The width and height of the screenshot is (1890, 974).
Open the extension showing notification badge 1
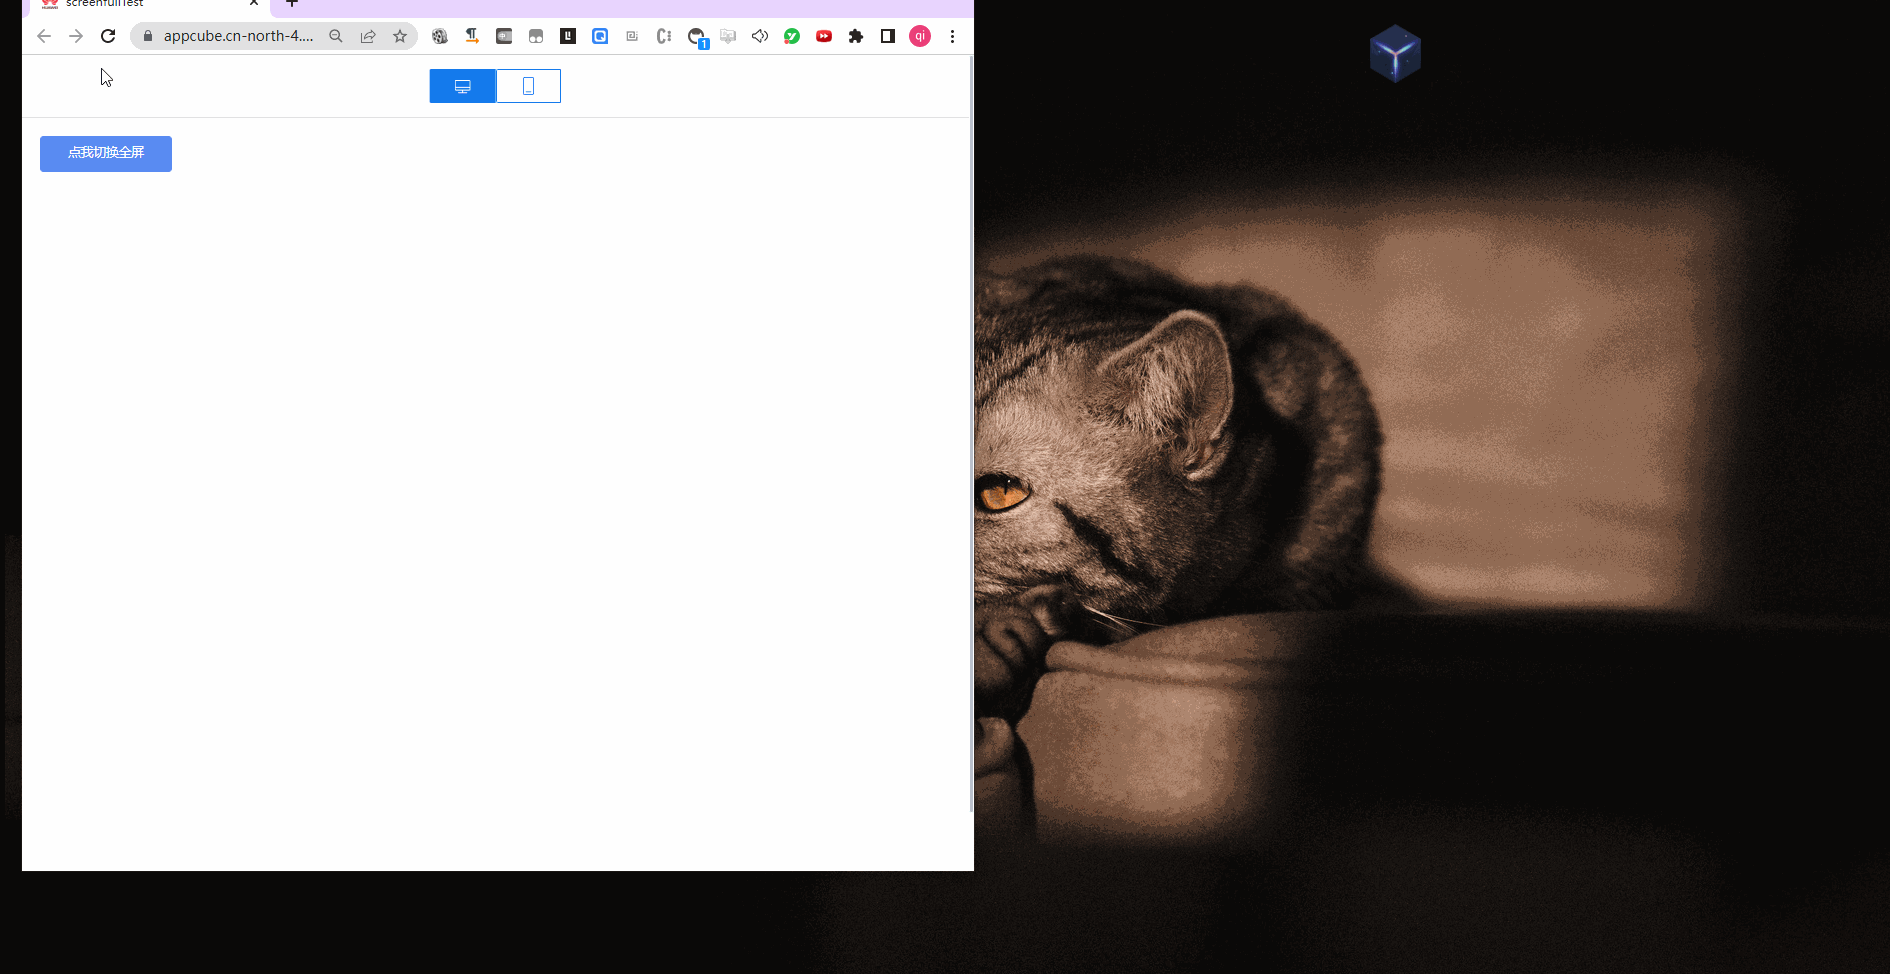click(x=696, y=36)
